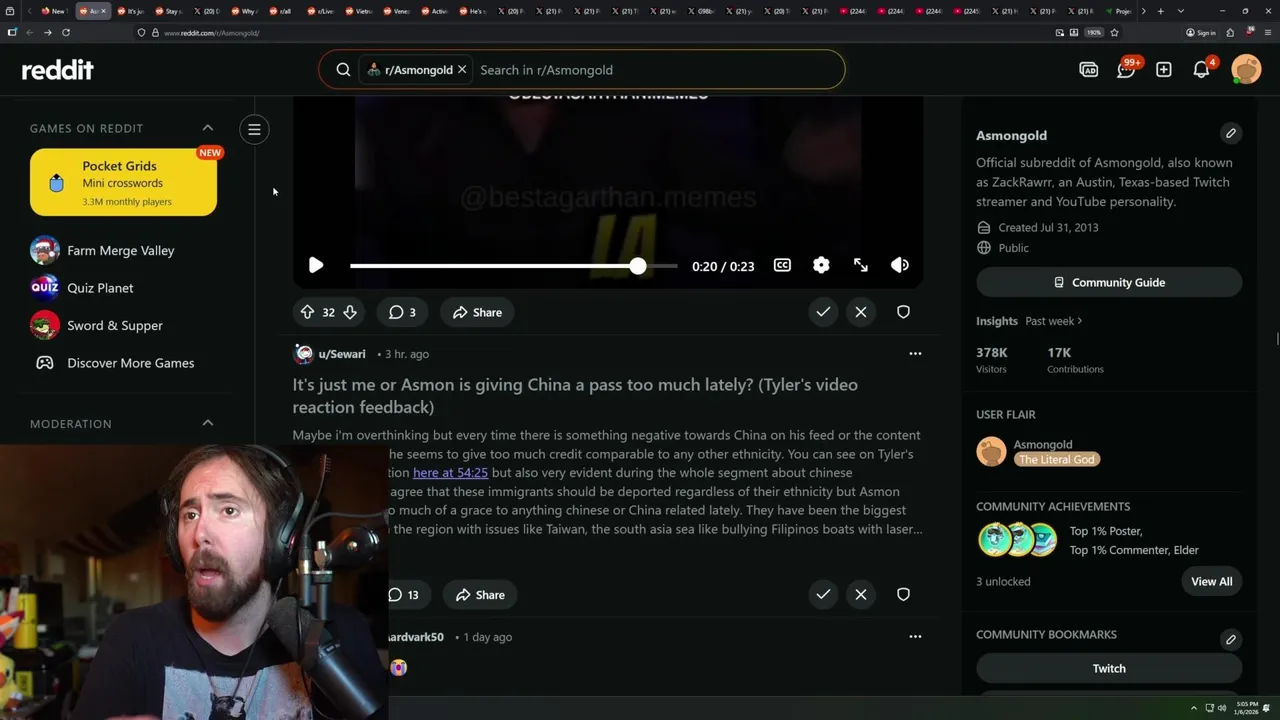Click the search magnifier icon
This screenshot has width=1280, height=720.
pos(343,70)
